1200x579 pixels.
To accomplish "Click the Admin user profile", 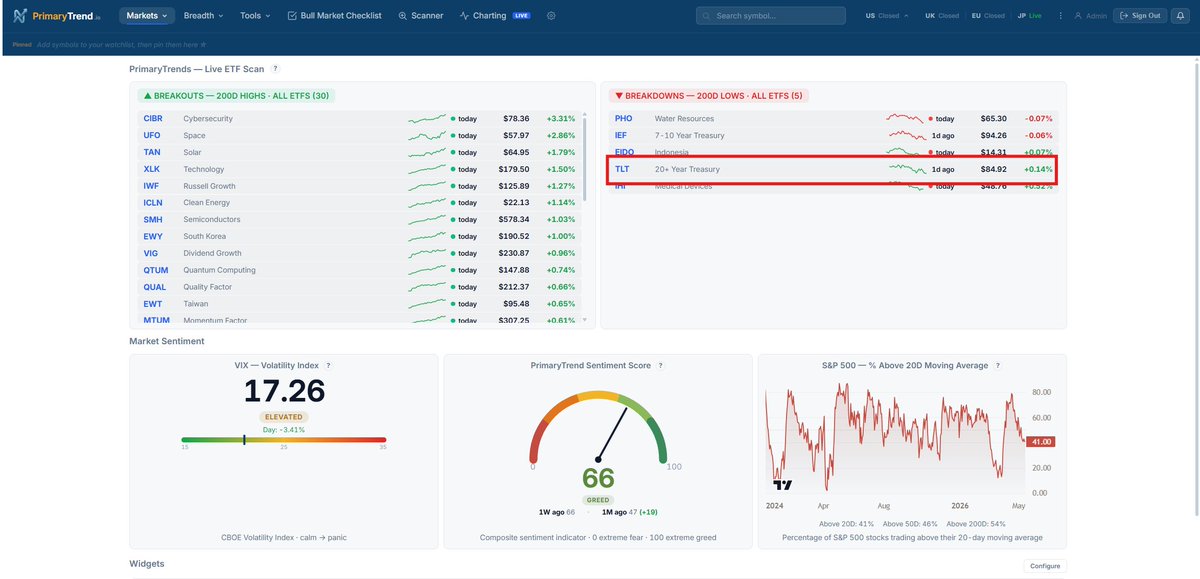I will [1090, 16].
